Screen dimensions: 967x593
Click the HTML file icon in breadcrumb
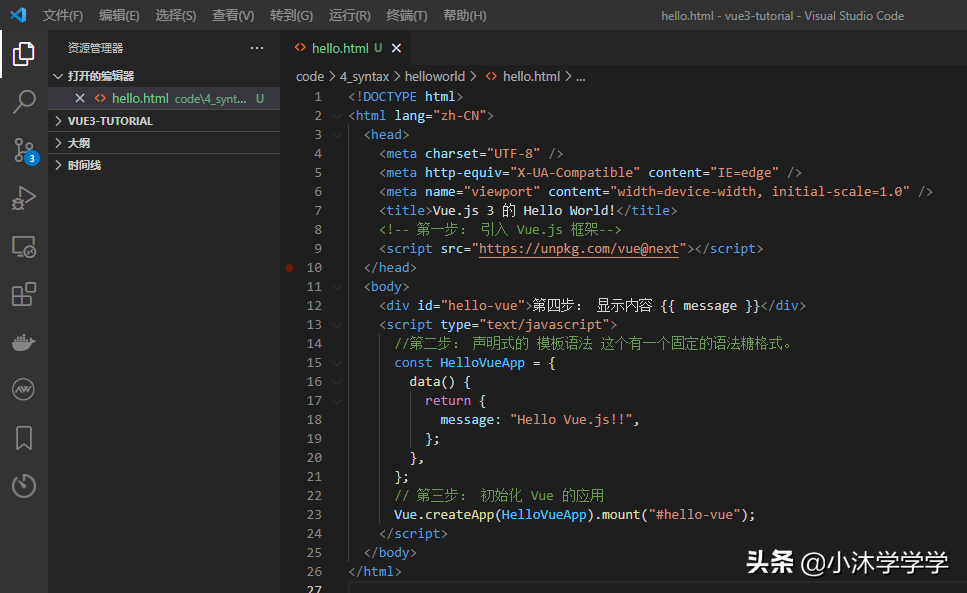pos(491,76)
